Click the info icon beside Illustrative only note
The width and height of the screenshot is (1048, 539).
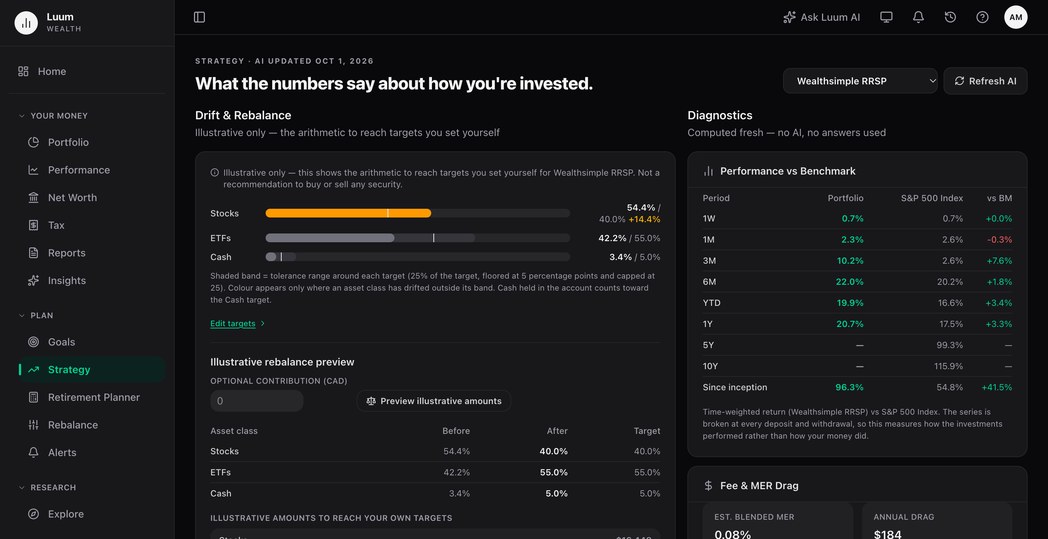click(215, 173)
